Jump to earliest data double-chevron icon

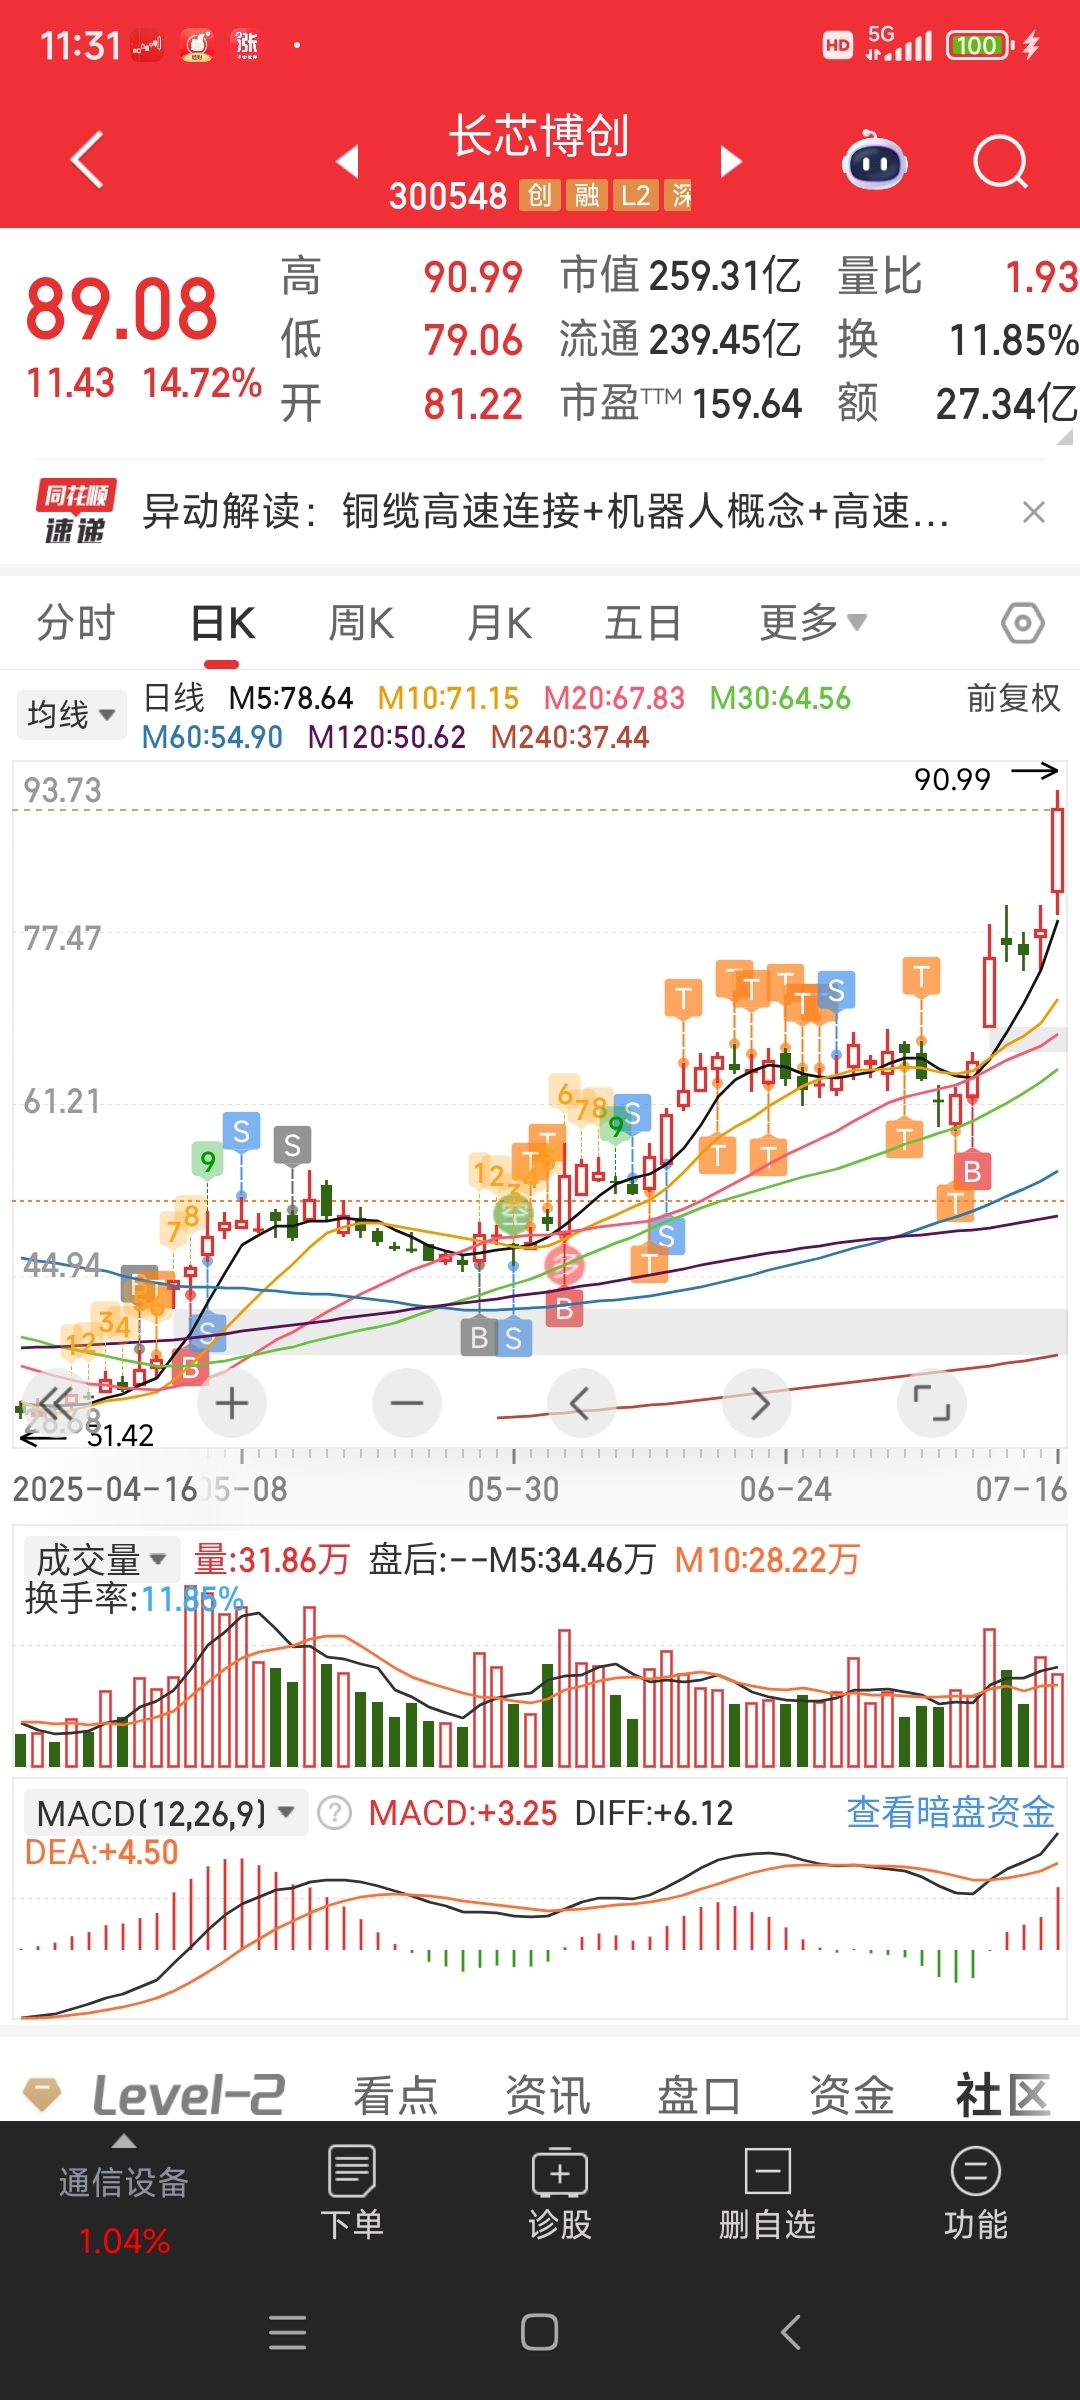point(56,1403)
